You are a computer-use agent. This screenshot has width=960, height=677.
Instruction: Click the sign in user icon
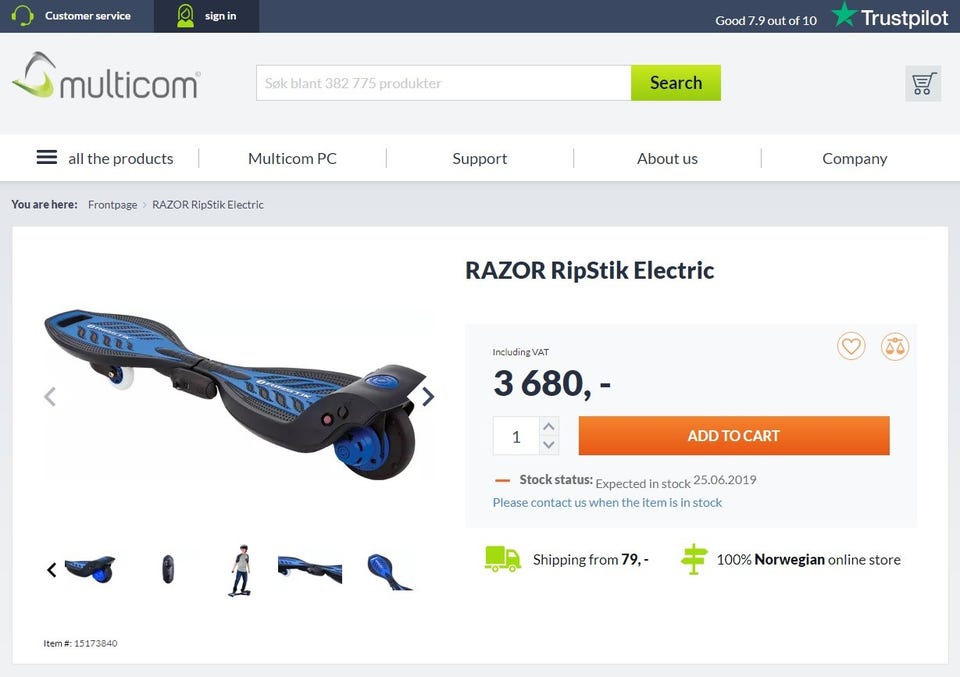pos(185,16)
